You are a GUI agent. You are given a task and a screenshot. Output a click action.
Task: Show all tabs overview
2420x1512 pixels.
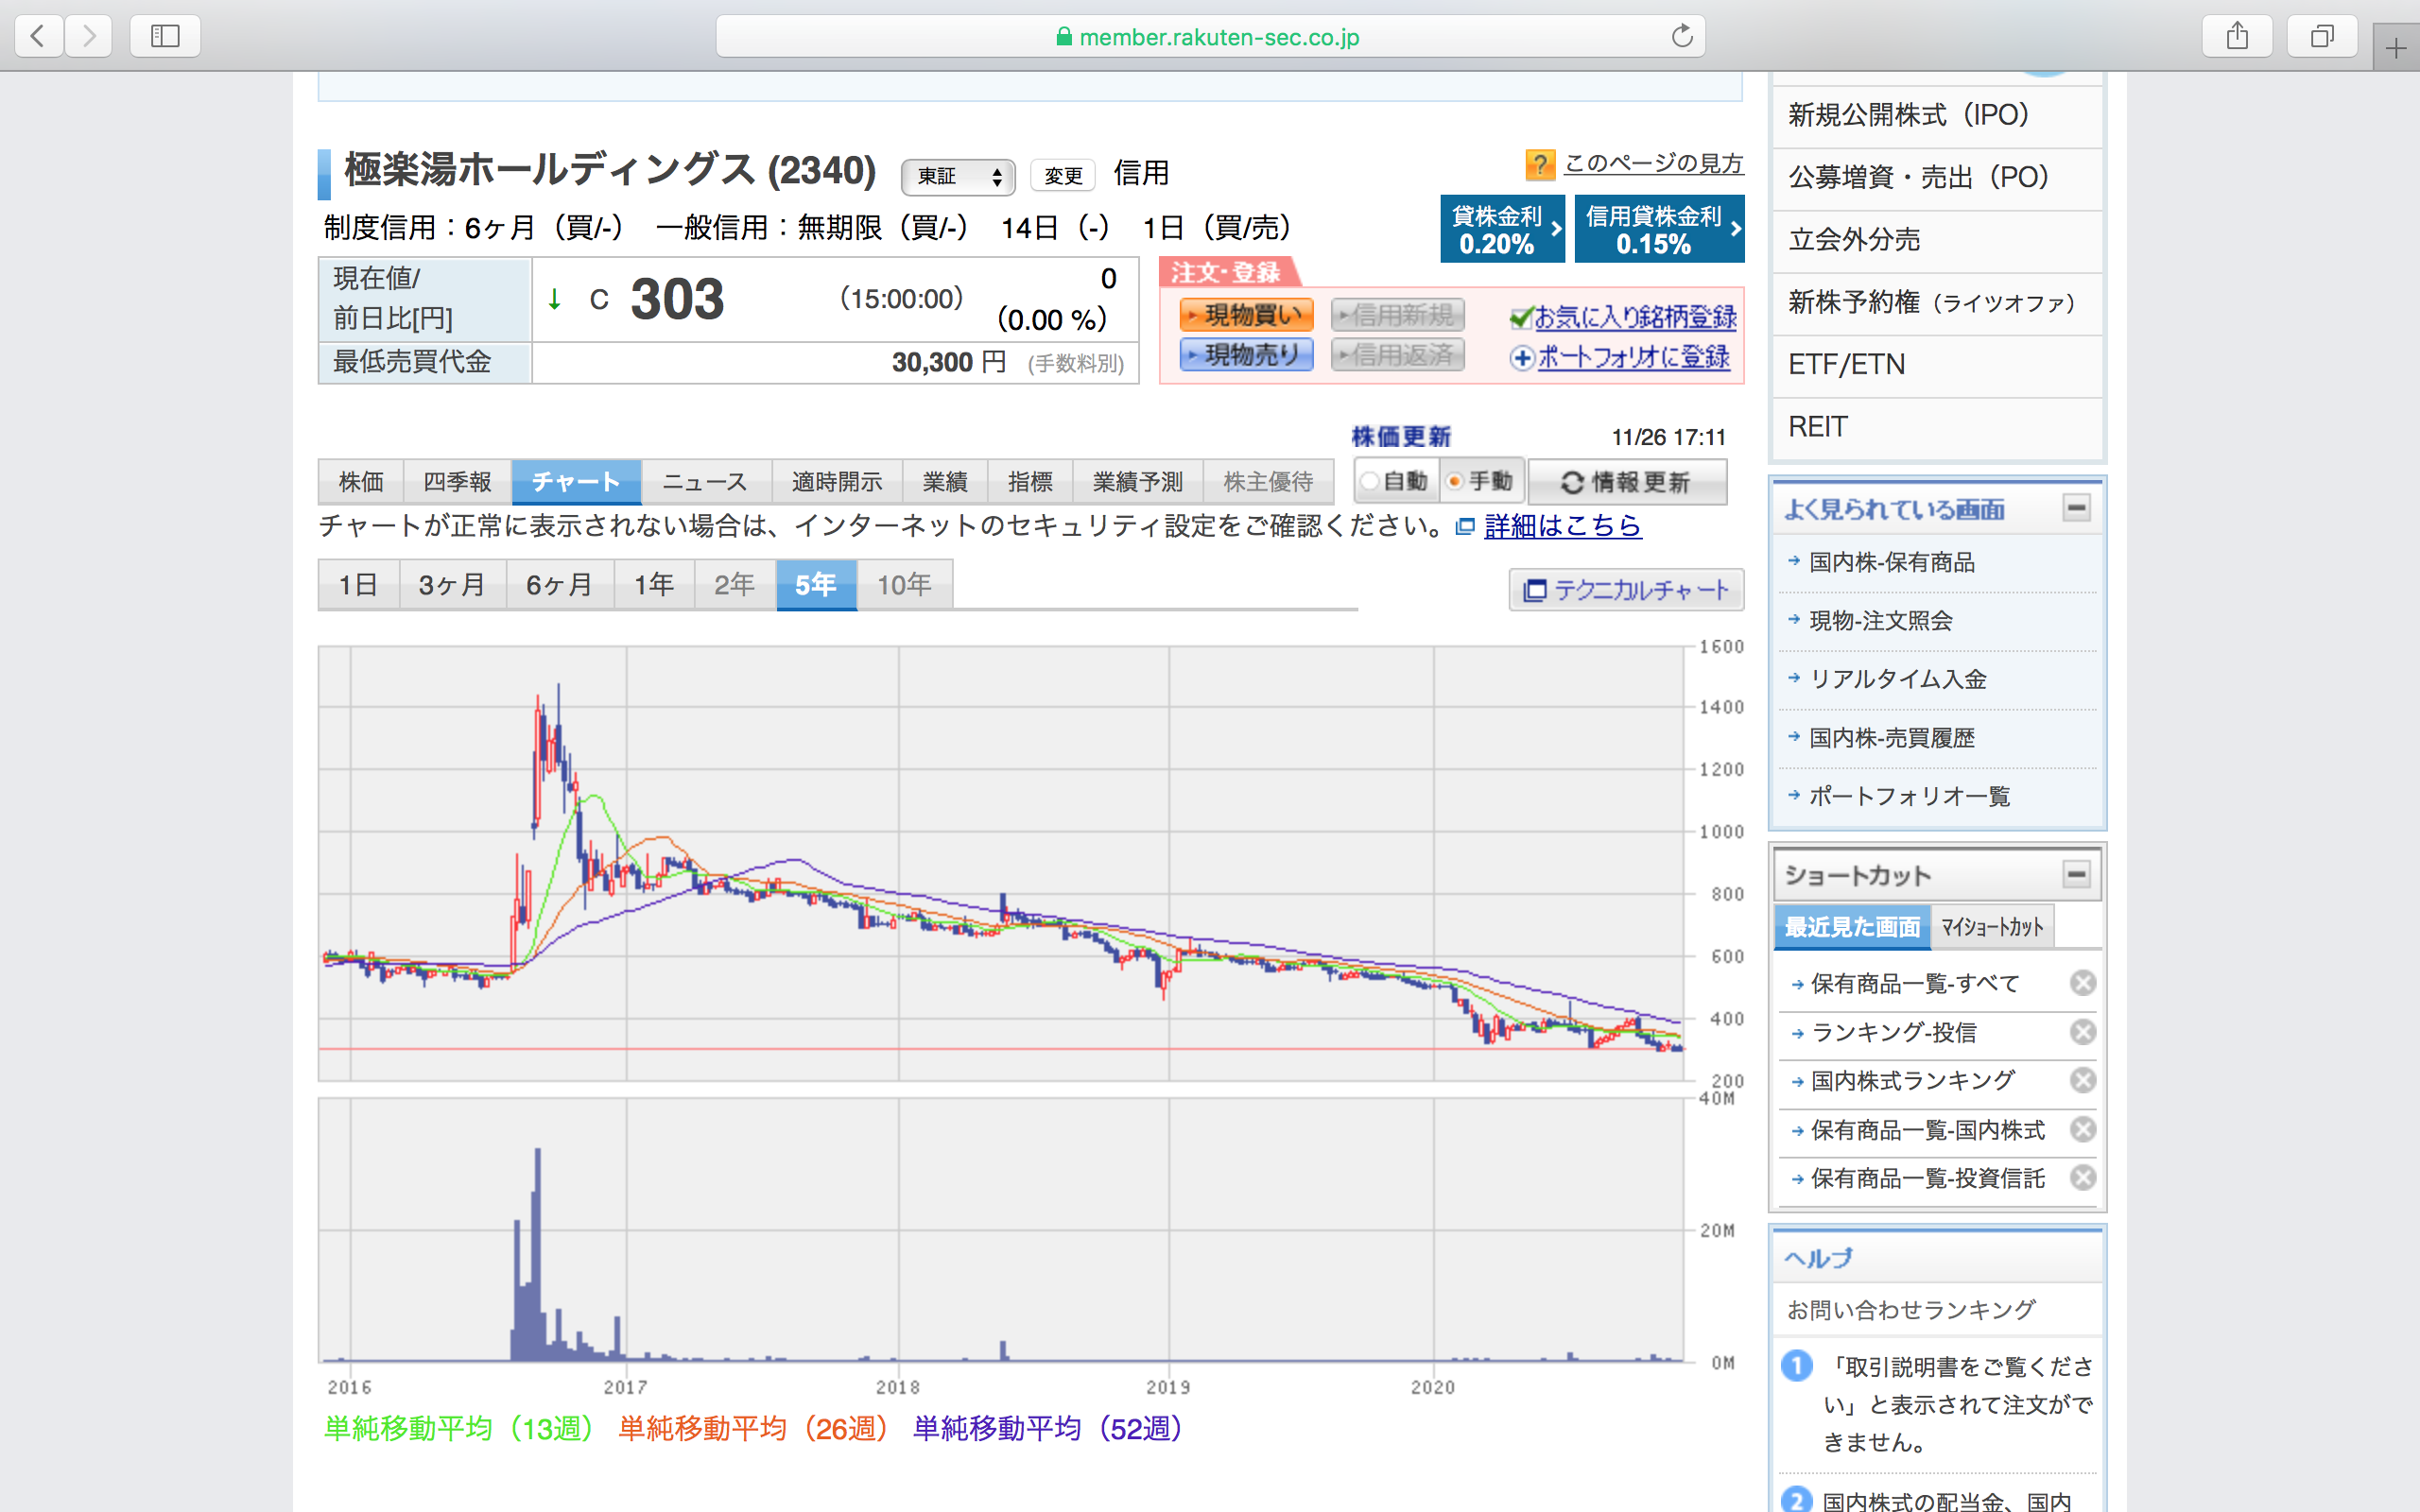[2322, 37]
